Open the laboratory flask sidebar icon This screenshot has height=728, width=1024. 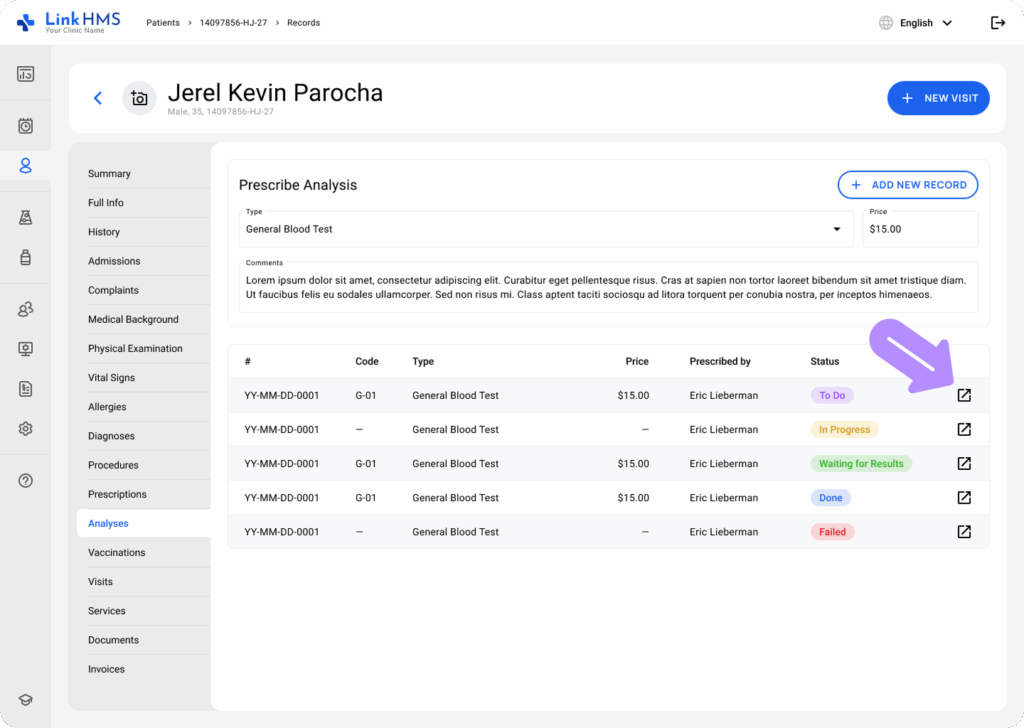coord(25,217)
